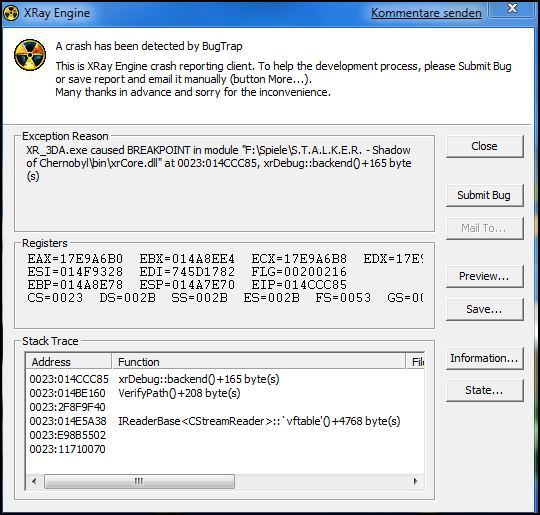The image size is (540, 515).
Task: Click segment register SS=002B
Action: pos(199,298)
